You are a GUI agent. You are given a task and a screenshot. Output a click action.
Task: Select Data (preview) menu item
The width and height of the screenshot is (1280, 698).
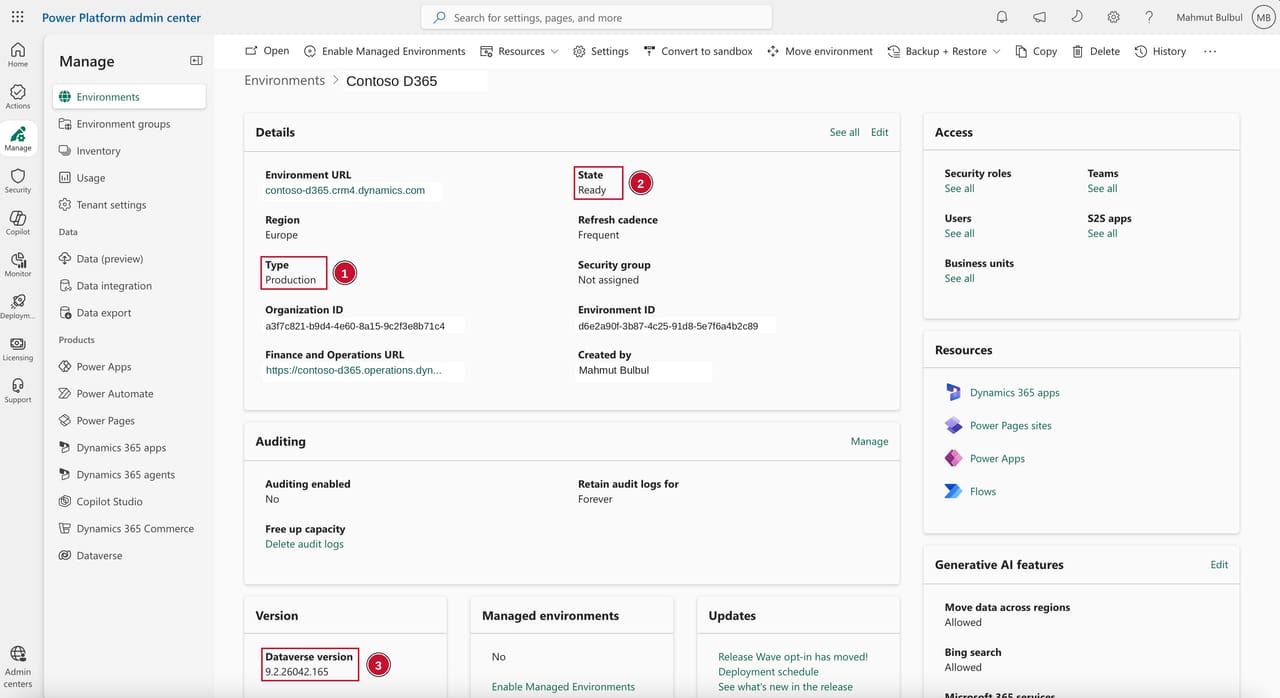pos(130,259)
